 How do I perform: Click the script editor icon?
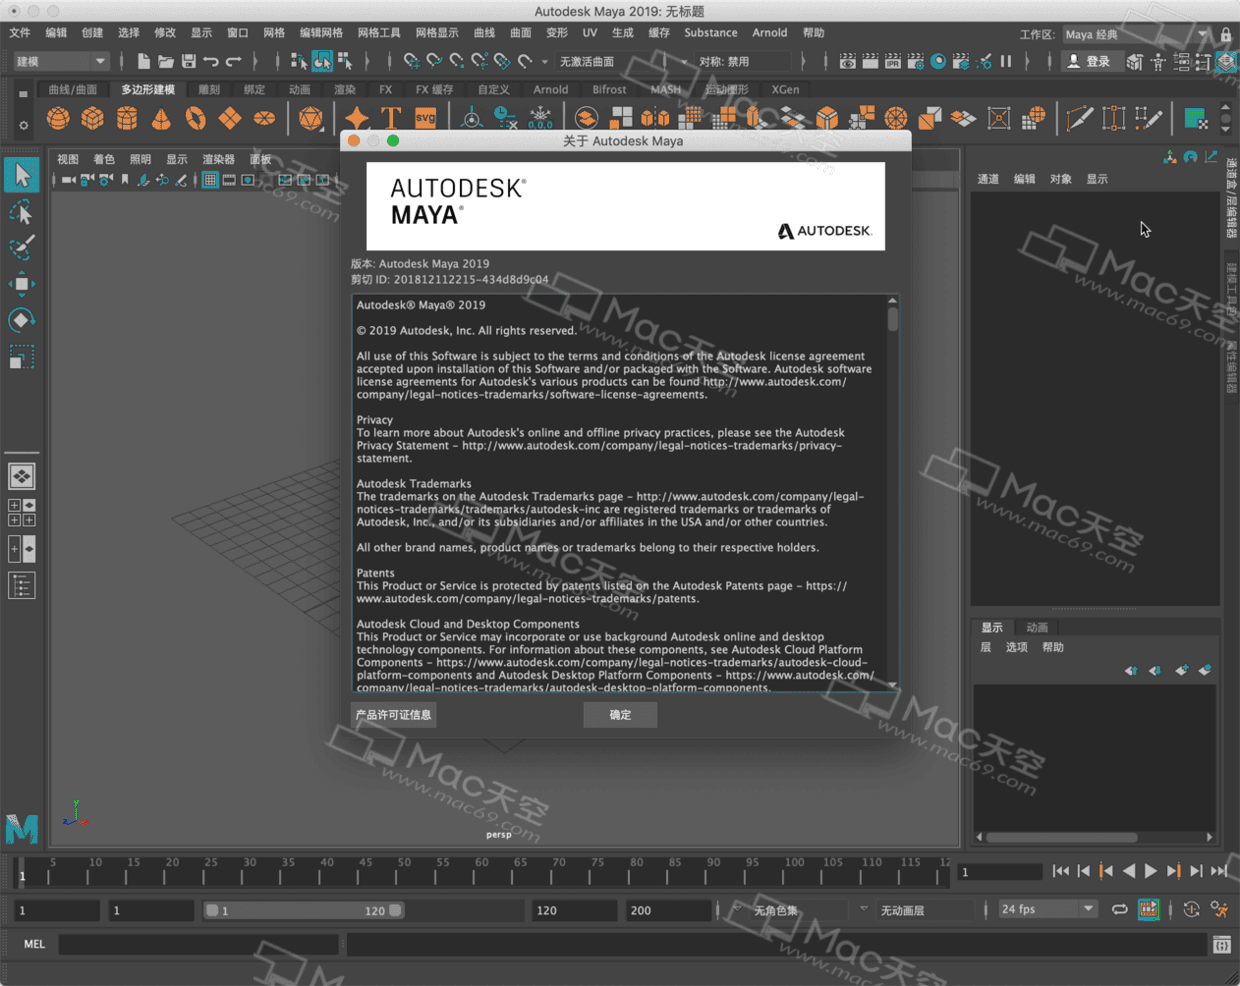tap(1222, 945)
